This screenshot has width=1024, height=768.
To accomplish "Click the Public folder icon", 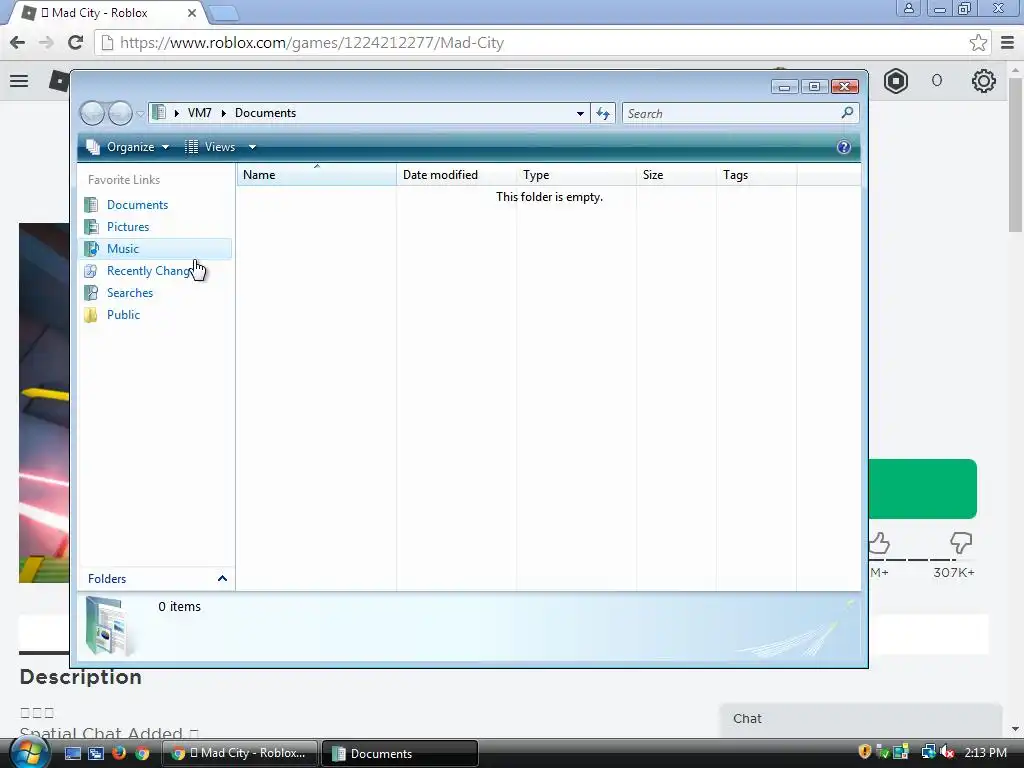I will 91,315.
